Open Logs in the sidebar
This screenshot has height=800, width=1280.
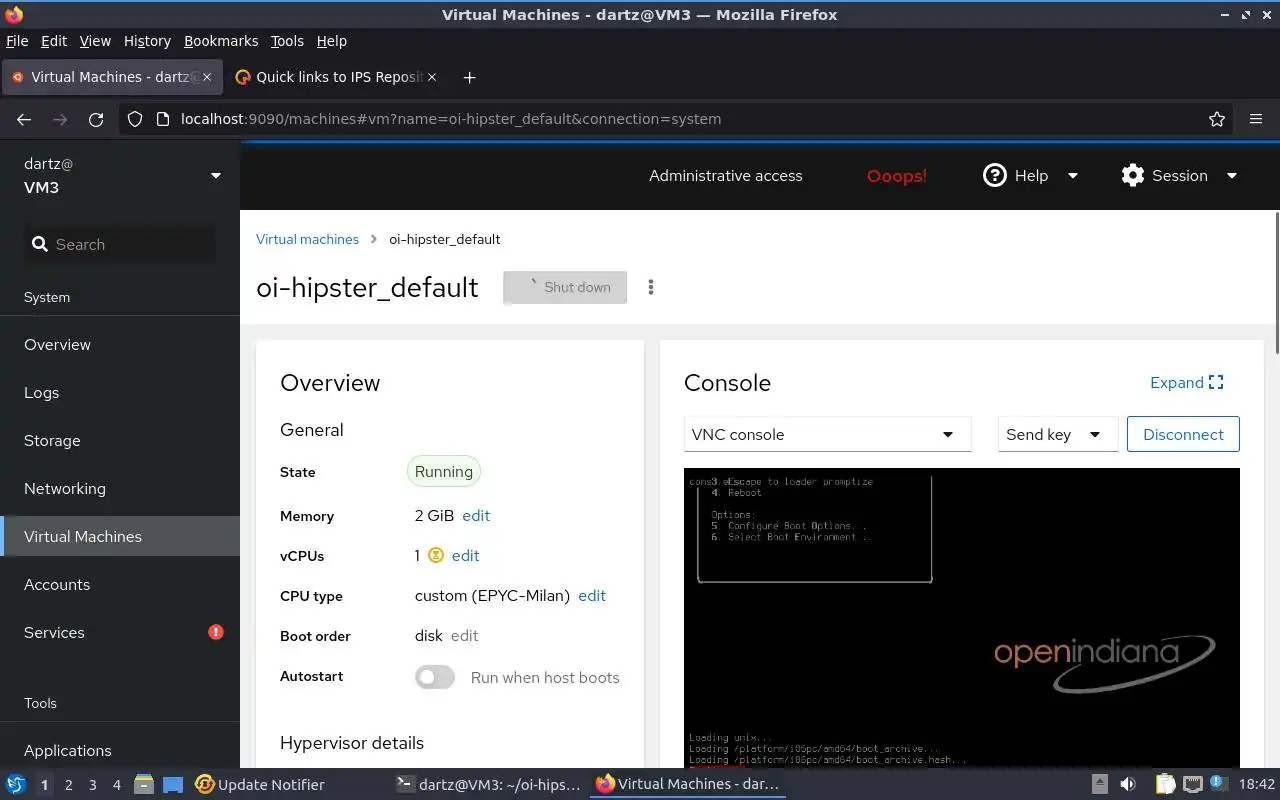tap(120, 392)
